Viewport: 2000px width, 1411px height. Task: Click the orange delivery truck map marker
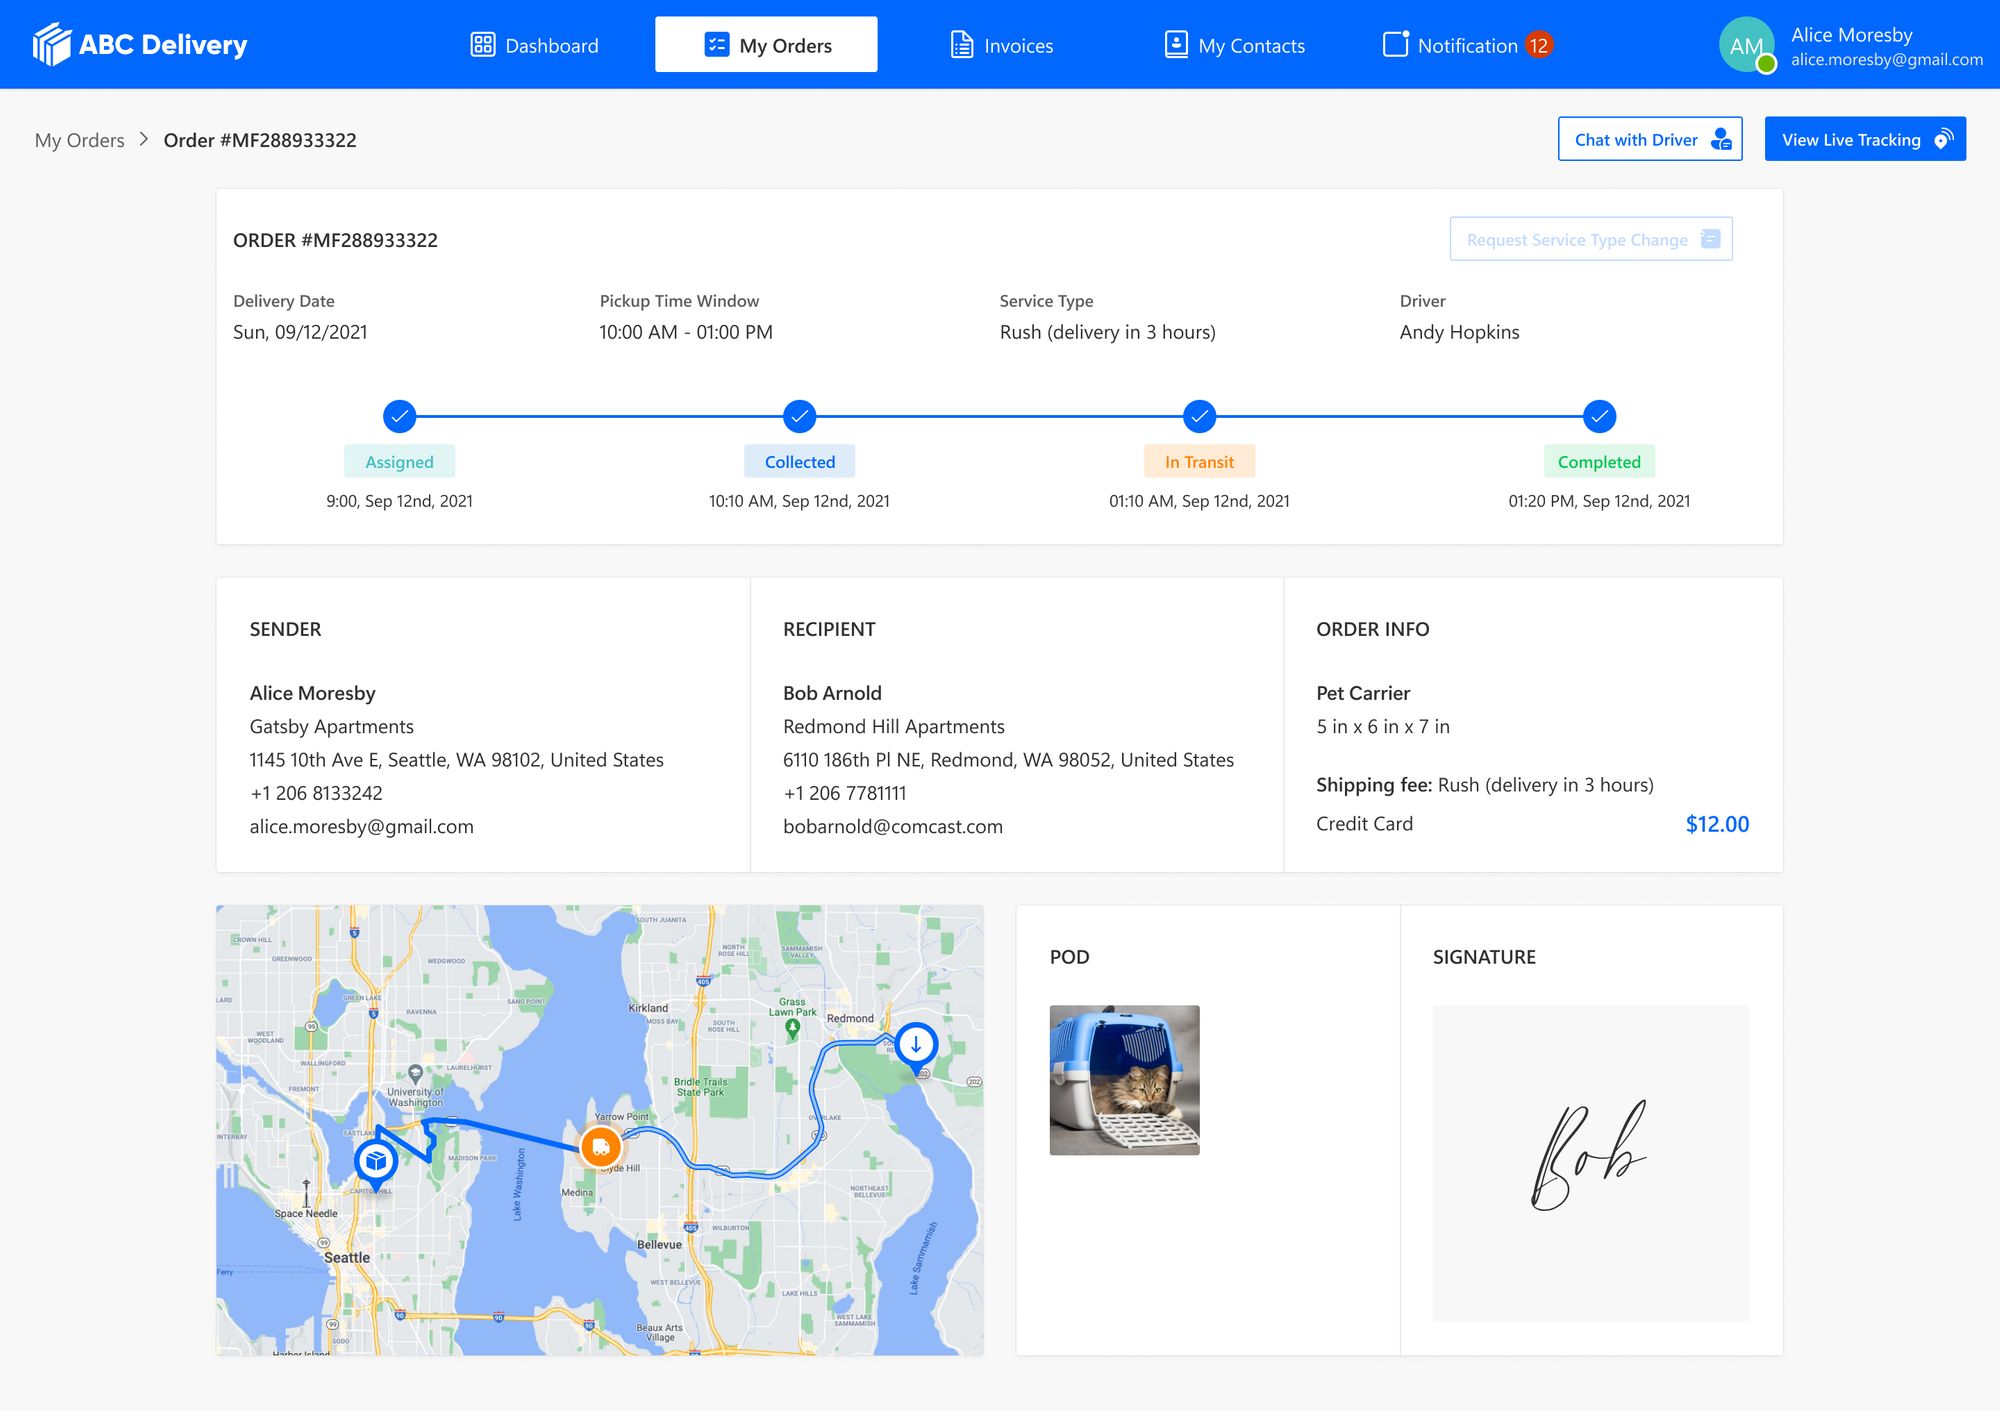(600, 1147)
